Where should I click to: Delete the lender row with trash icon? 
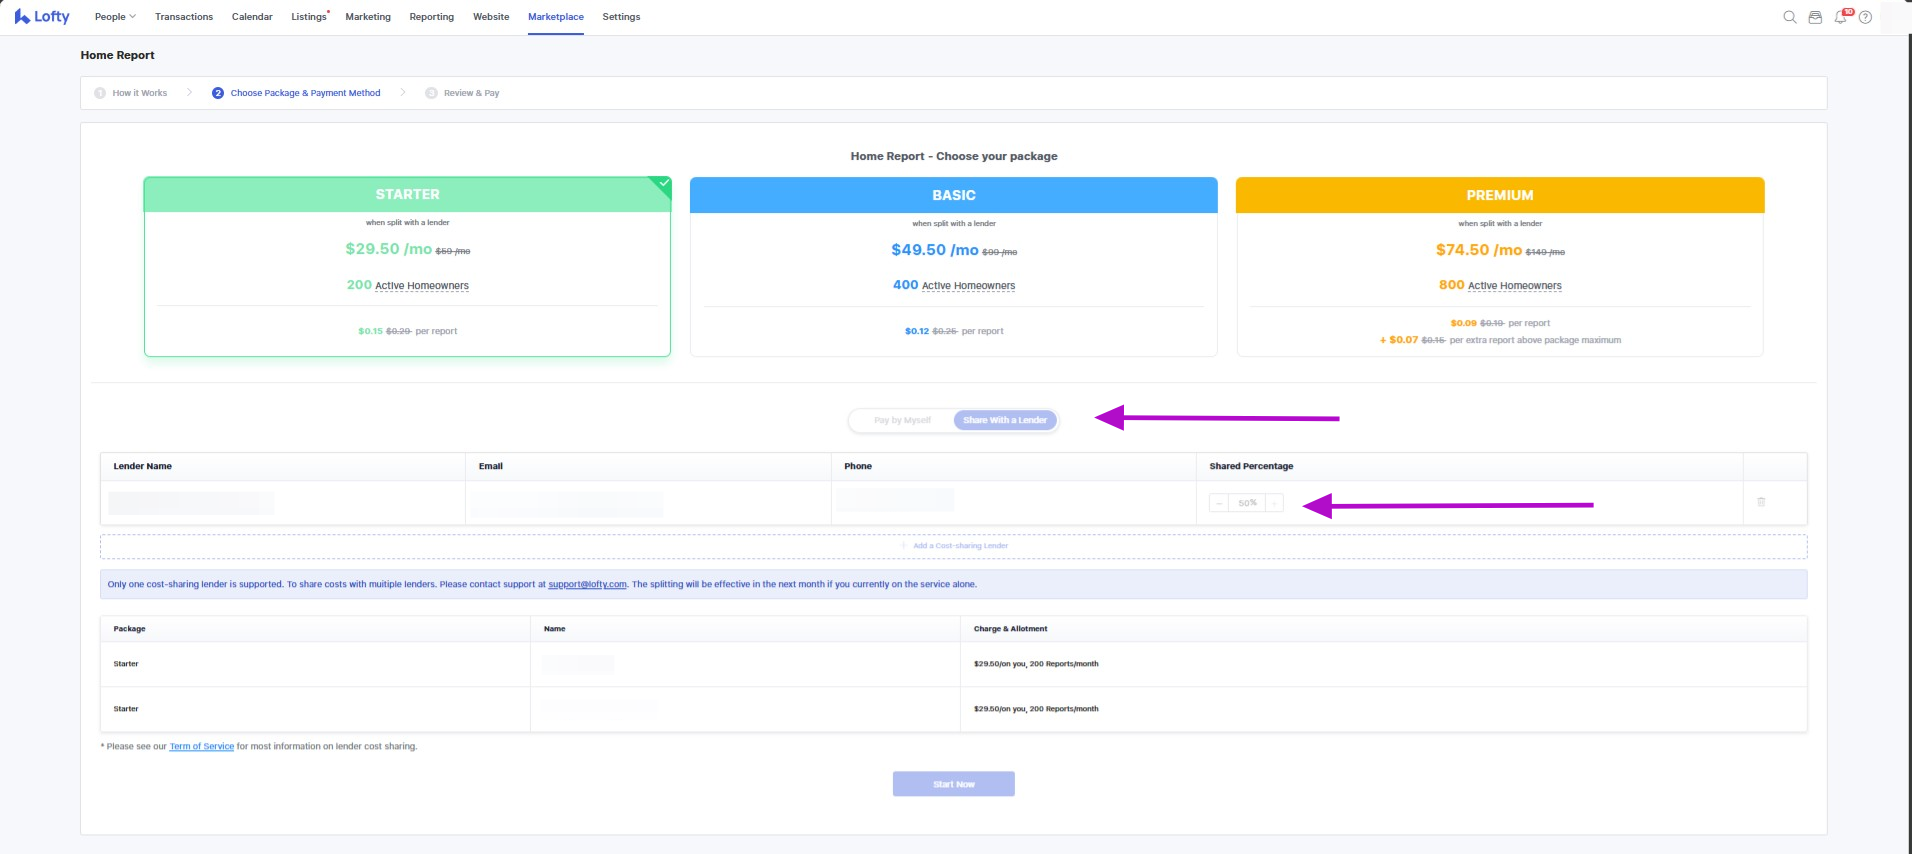click(1761, 502)
